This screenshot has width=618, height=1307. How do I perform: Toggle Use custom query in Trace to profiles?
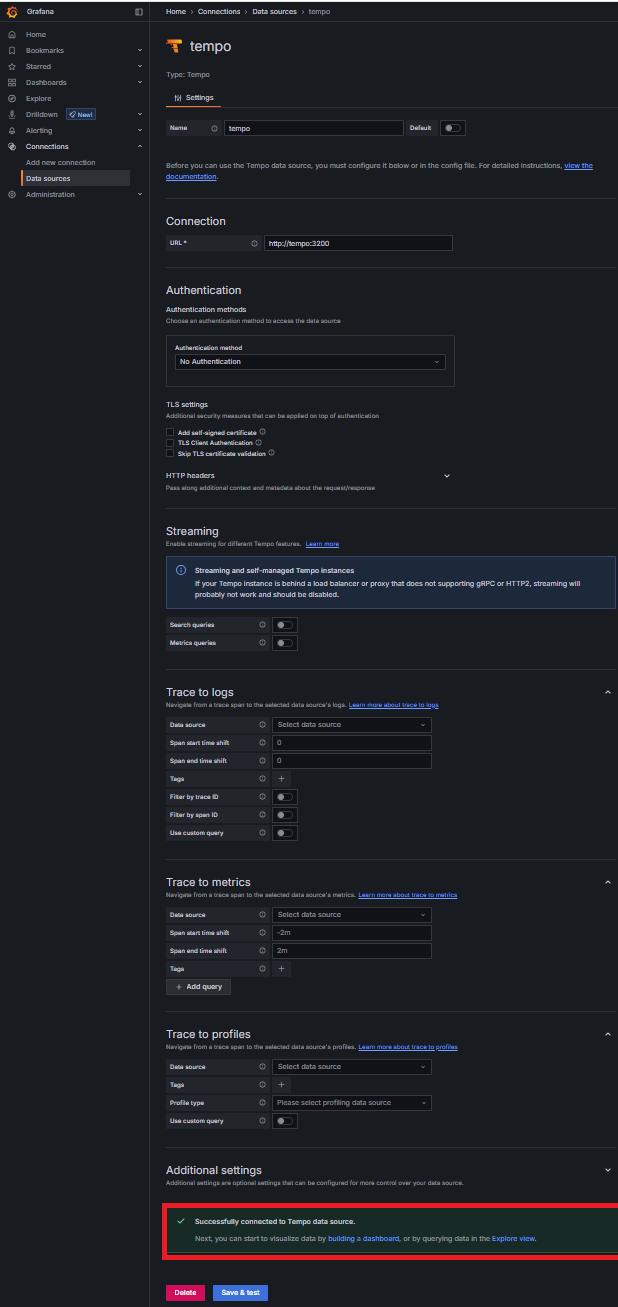pyautogui.click(x=285, y=1121)
